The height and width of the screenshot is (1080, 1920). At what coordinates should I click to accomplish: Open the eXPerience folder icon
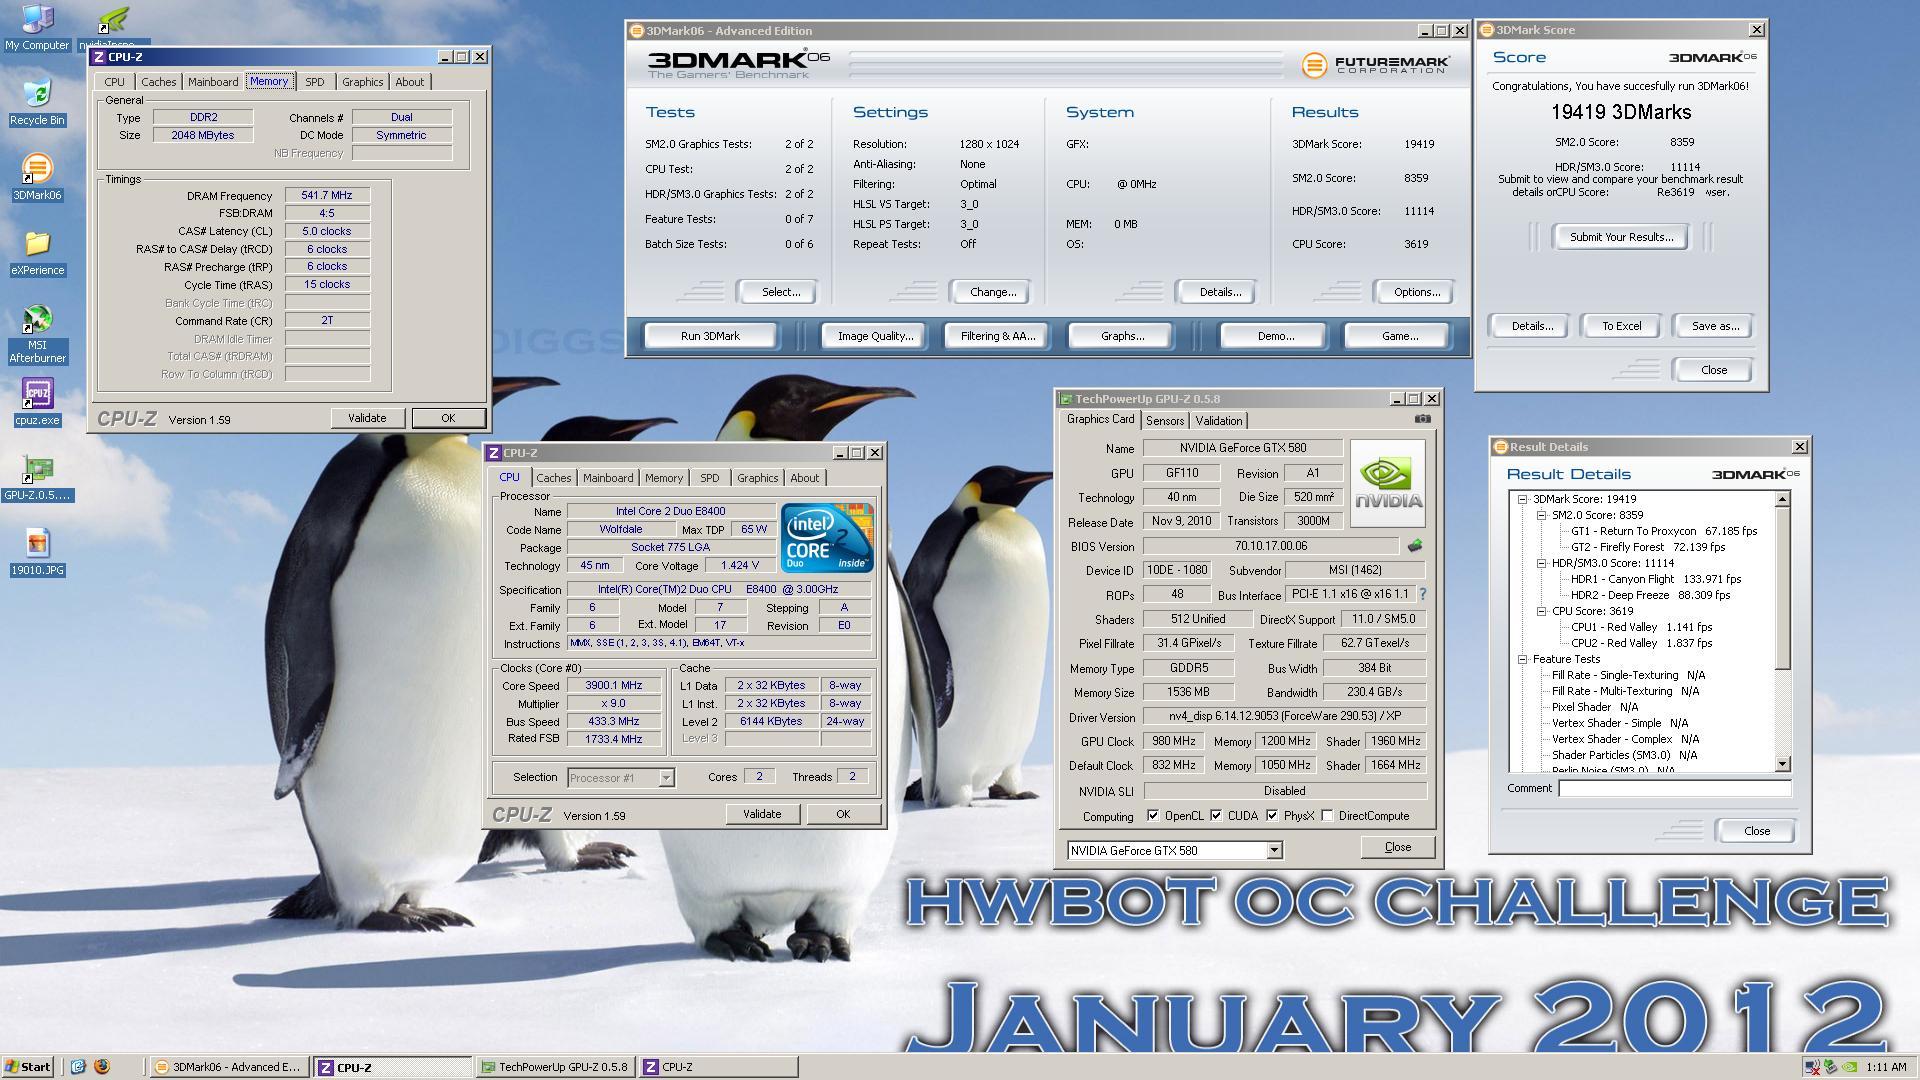coord(37,252)
